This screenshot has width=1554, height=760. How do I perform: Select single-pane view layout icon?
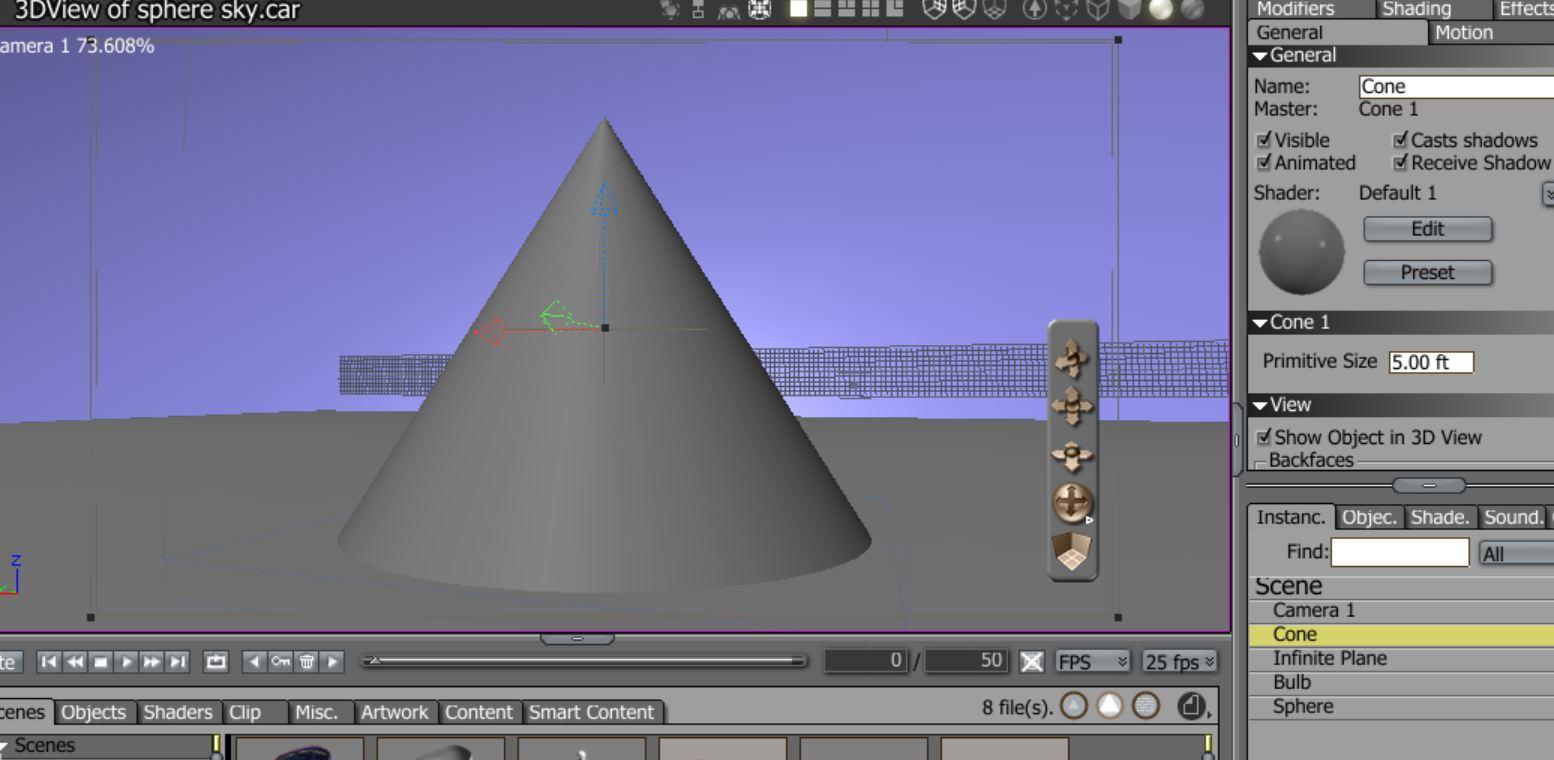(x=798, y=9)
